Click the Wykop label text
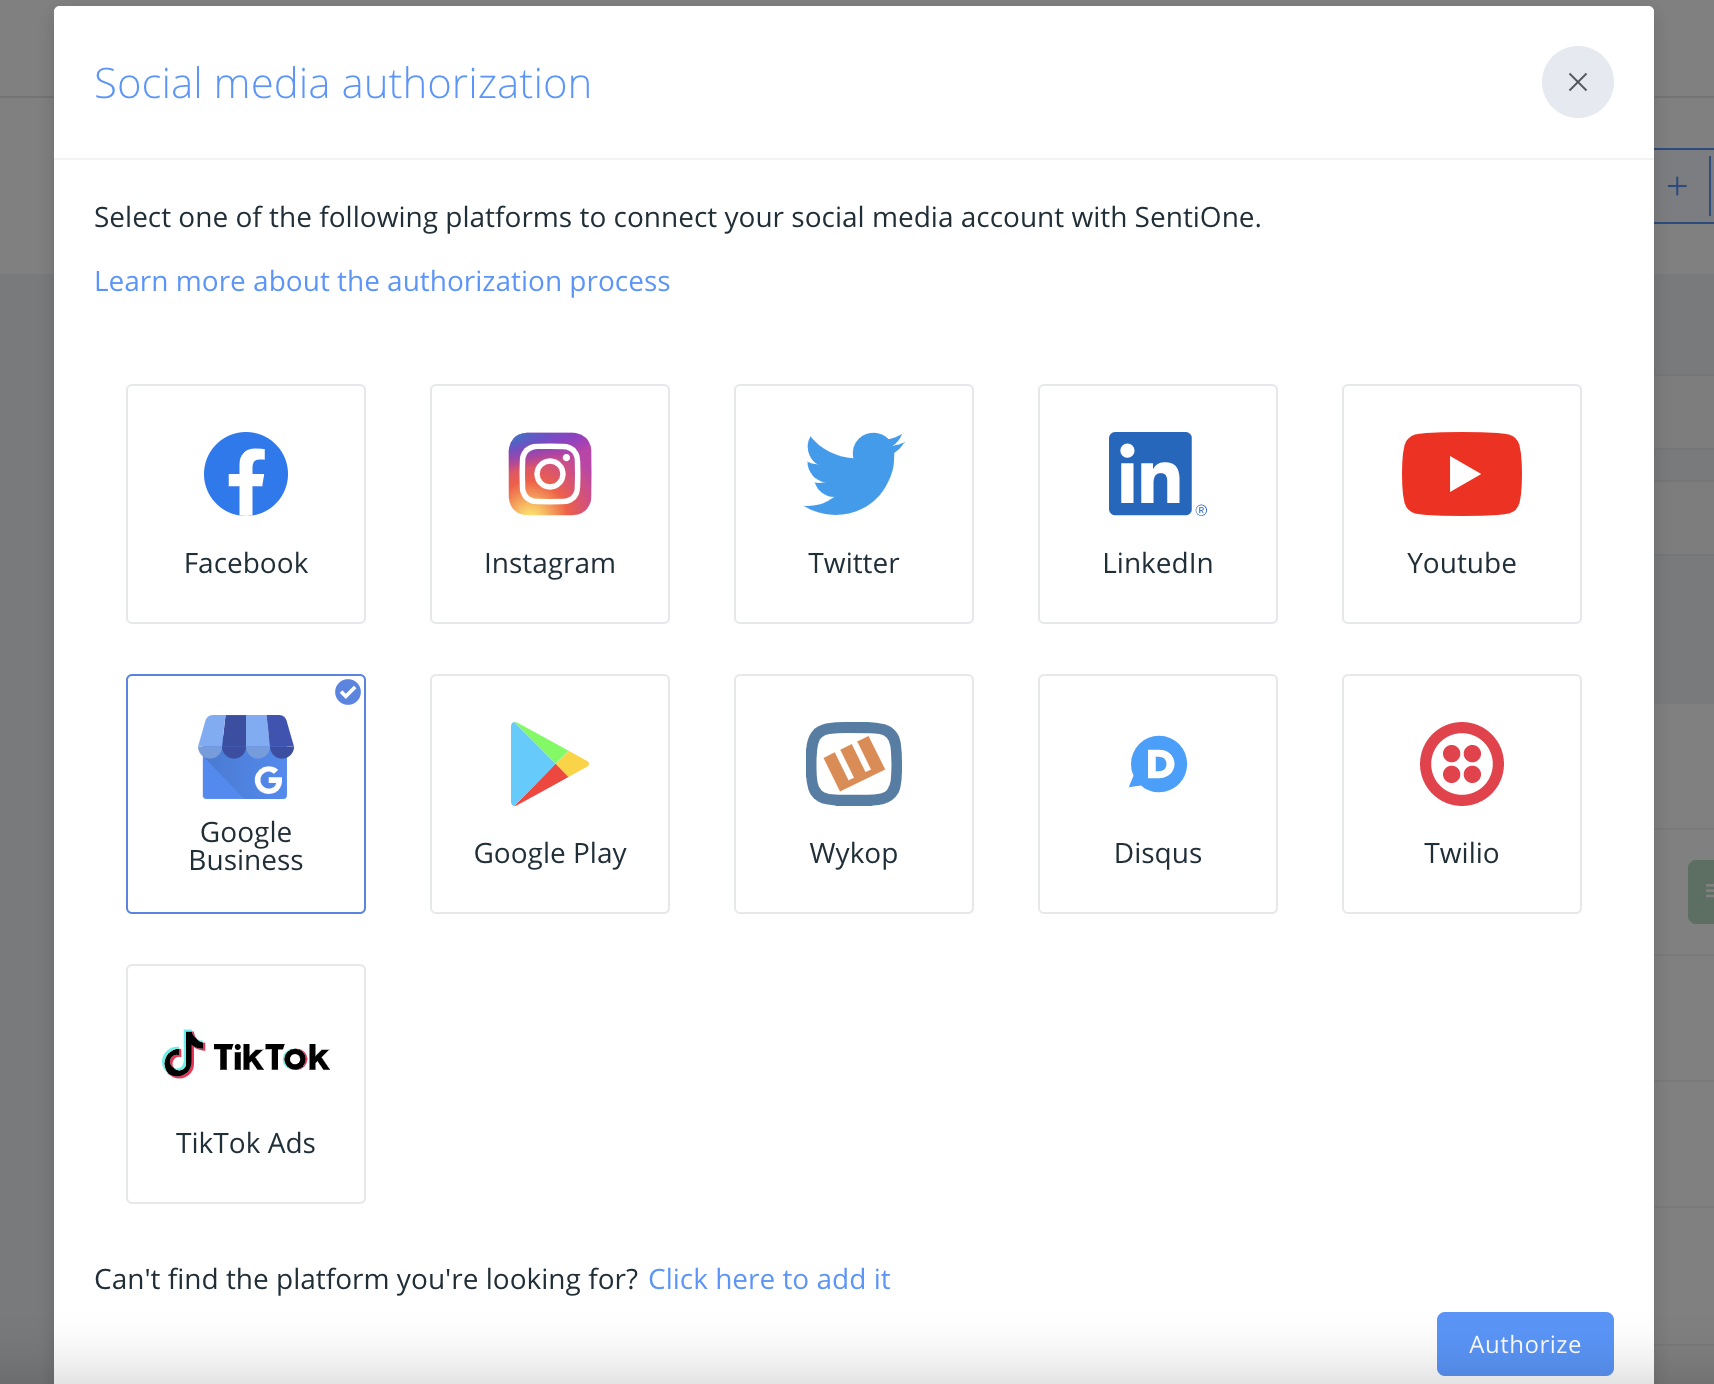Viewport: 1714px width, 1384px height. (x=854, y=853)
